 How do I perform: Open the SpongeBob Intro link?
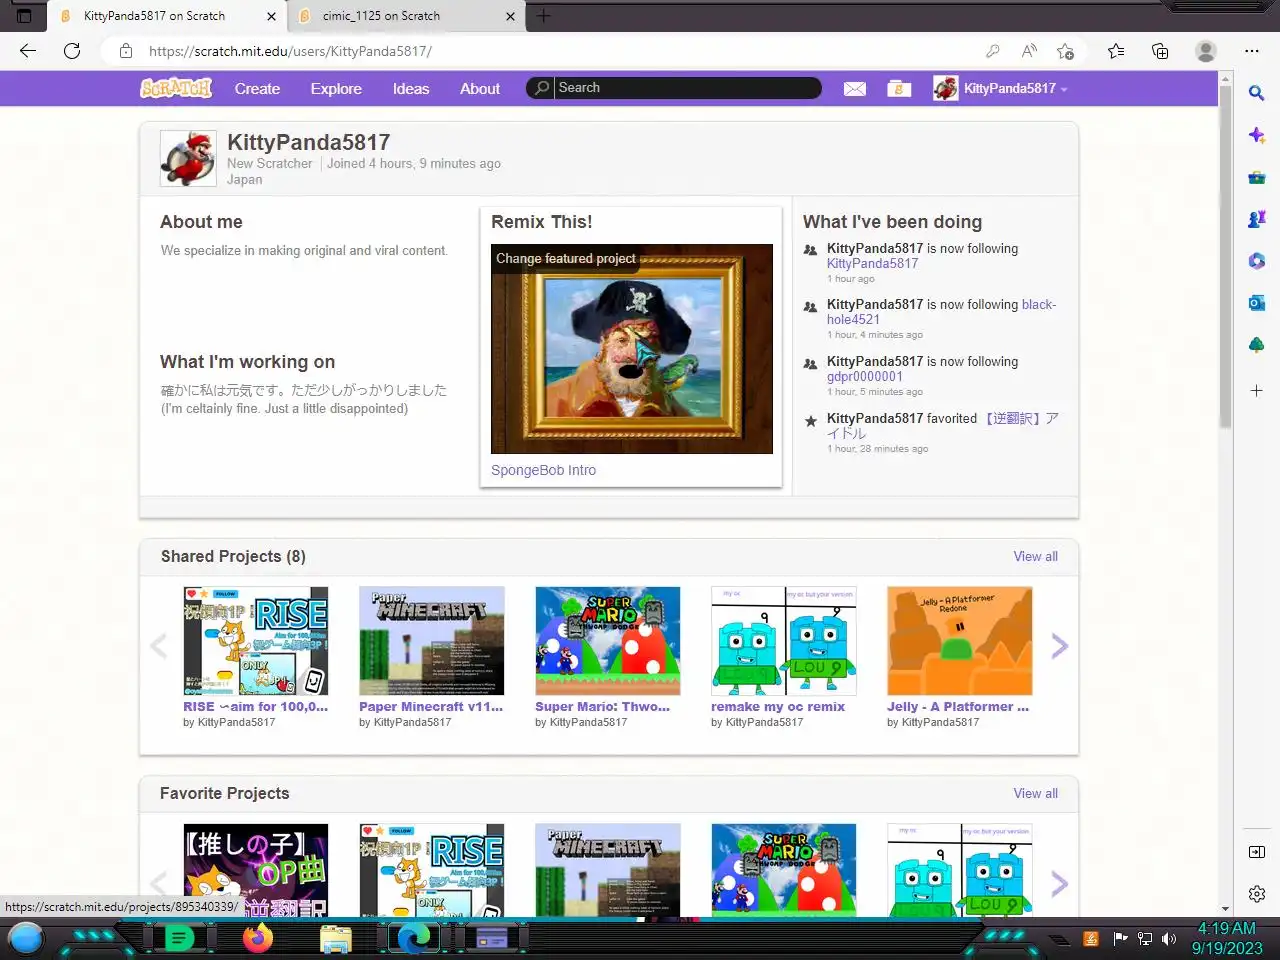pyautogui.click(x=543, y=470)
